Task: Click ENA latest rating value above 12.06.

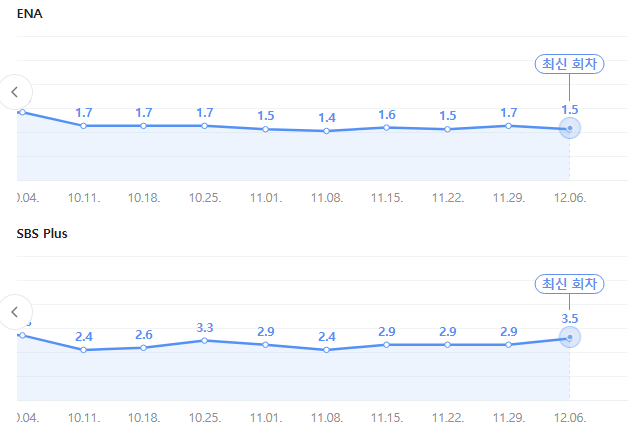Action: pos(570,110)
